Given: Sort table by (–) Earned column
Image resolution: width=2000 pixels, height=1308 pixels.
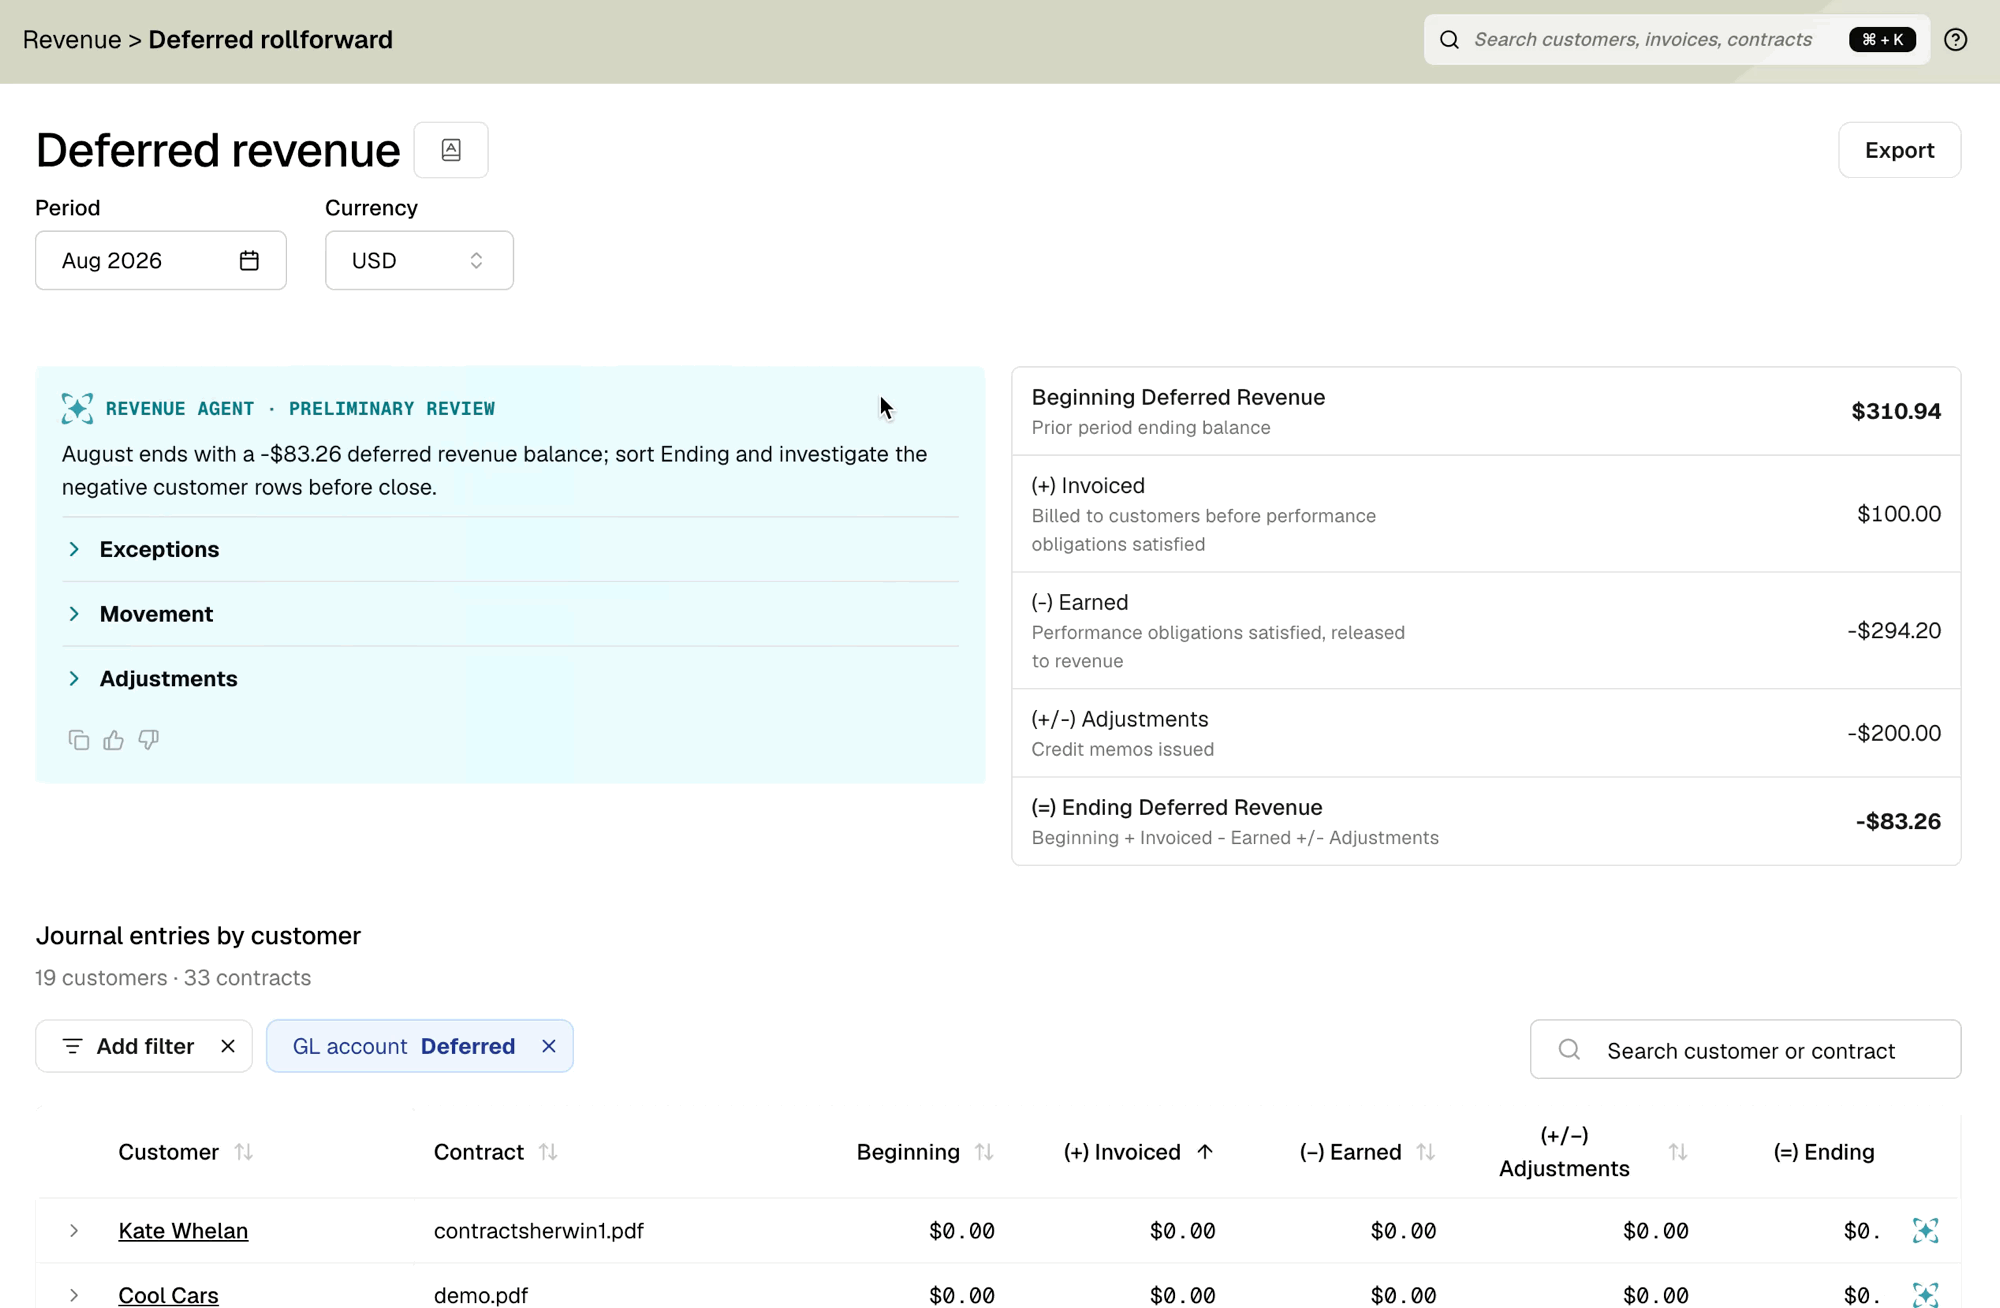Looking at the screenshot, I should (x=1426, y=1152).
